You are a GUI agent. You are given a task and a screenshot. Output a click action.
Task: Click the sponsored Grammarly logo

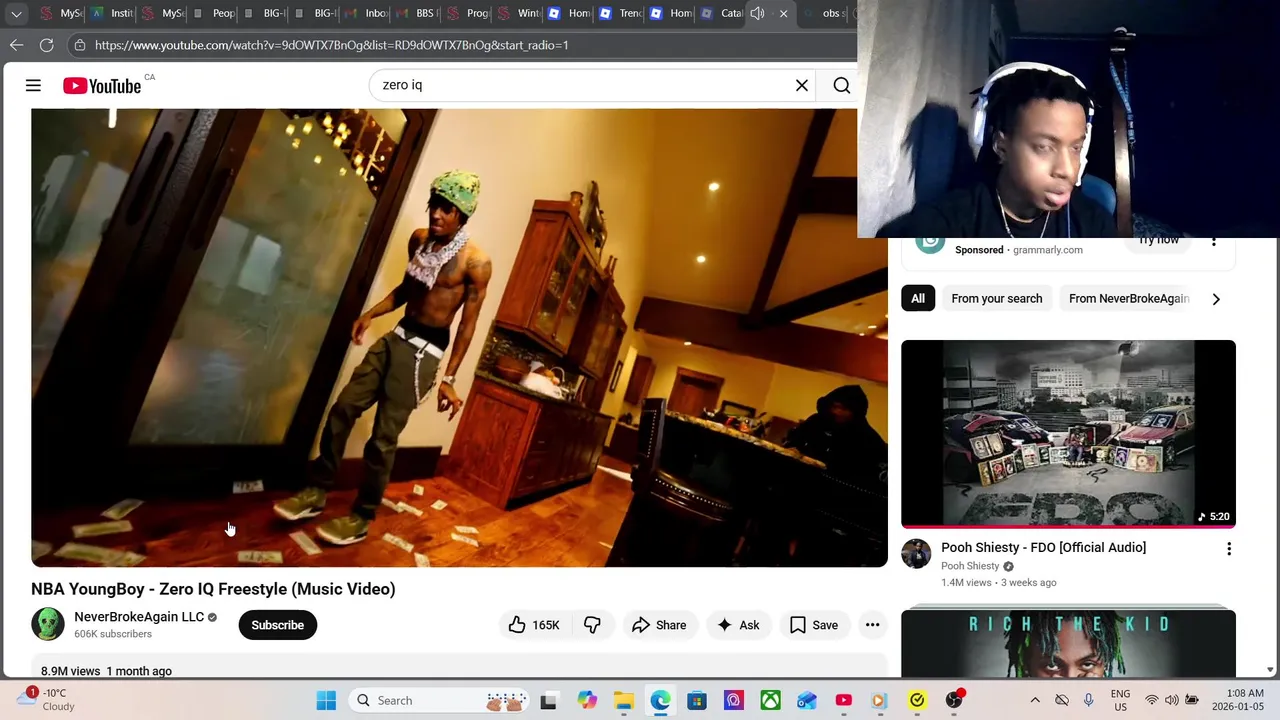pos(930,244)
